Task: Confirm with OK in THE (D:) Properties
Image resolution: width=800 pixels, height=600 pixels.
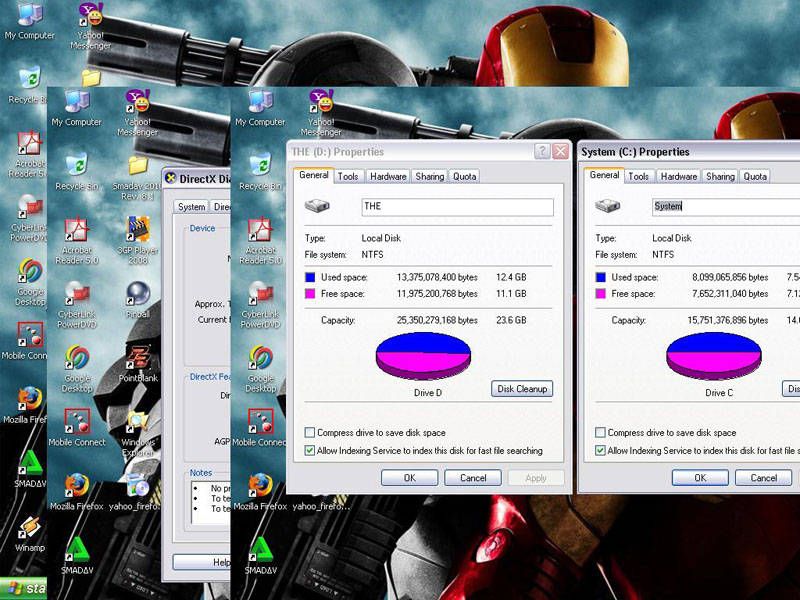Action: pyautogui.click(x=409, y=478)
